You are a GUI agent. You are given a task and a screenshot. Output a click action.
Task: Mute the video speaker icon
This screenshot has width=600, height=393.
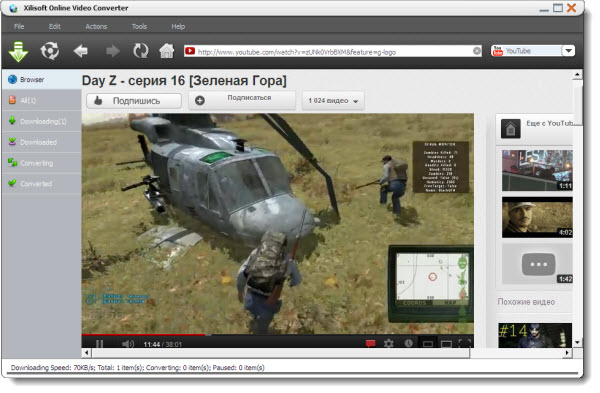(128, 344)
